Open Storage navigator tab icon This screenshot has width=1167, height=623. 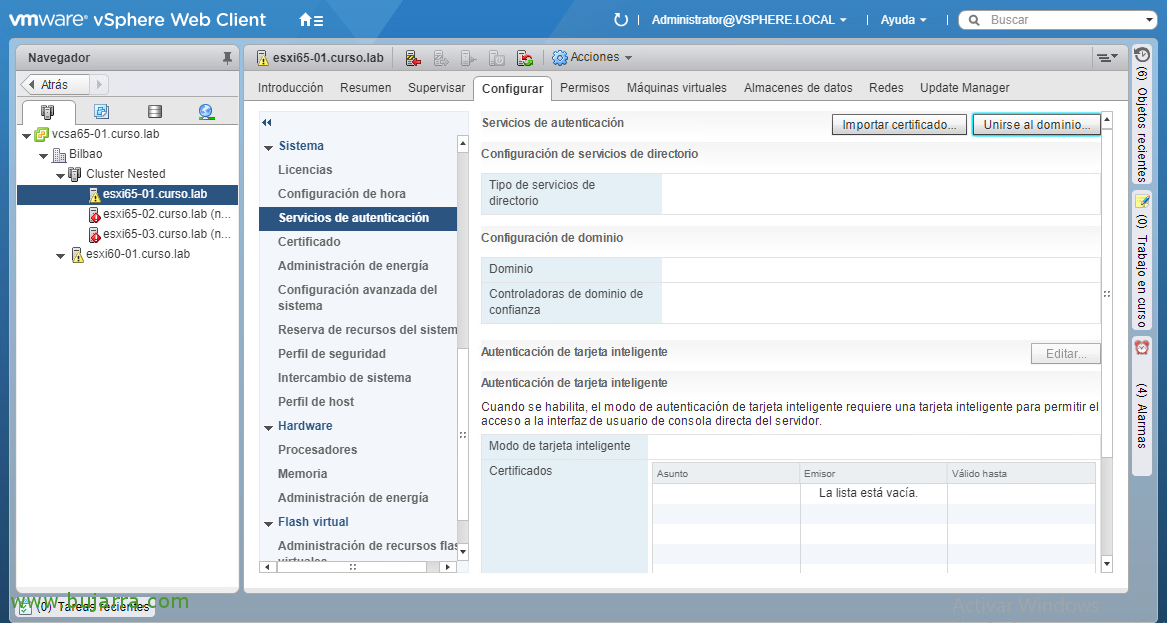[x=155, y=112]
